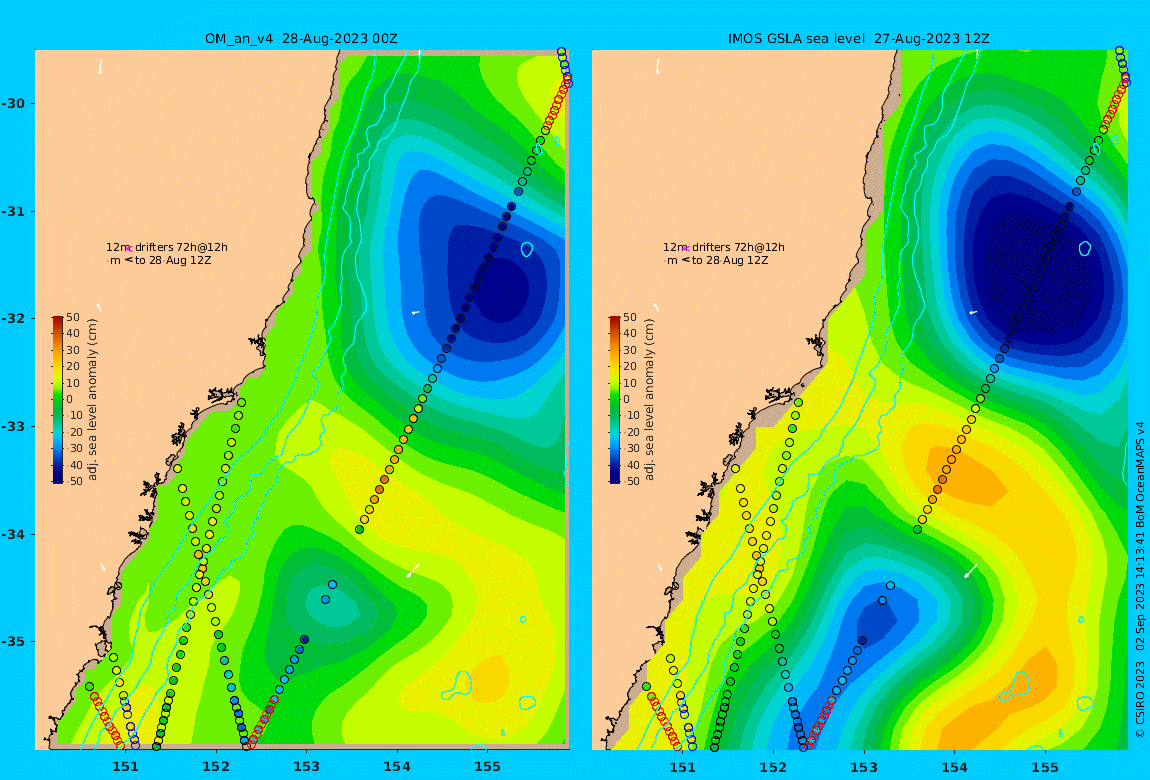This screenshot has width=1150, height=780.
Task: Click longitude label 152 under the OM_an_v4 map
Action: click(x=216, y=767)
